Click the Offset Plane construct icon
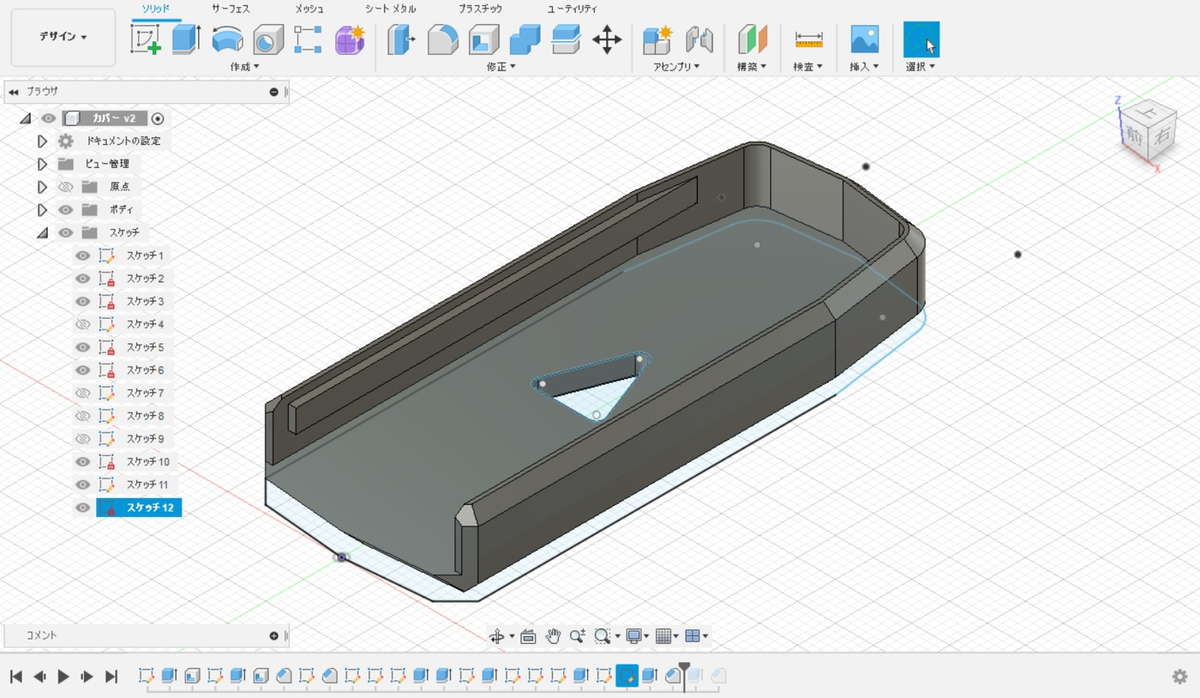Image resolution: width=1200 pixels, height=698 pixels. (751, 40)
